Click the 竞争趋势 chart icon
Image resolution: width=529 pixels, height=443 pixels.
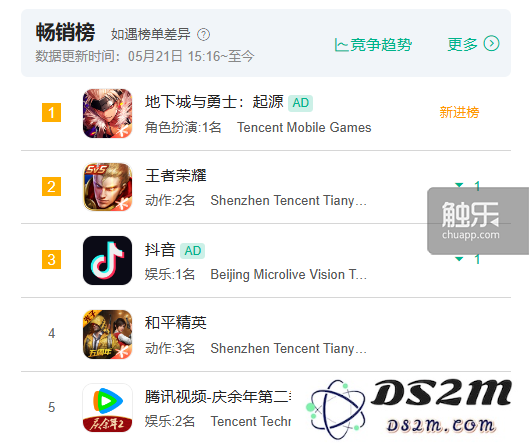pyautogui.click(x=341, y=45)
